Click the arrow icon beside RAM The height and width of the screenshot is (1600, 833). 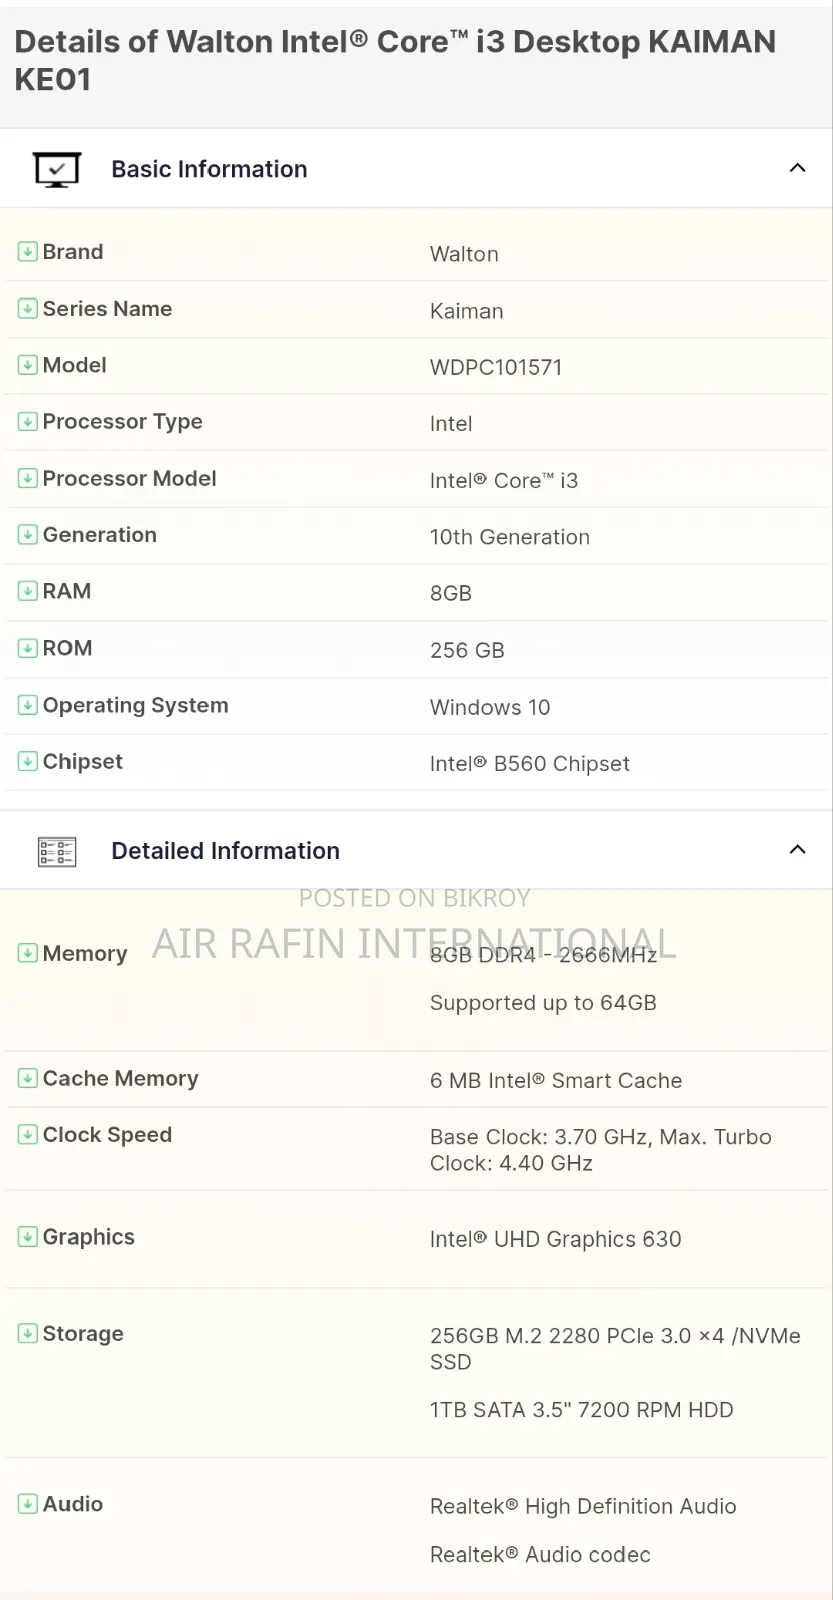[28, 591]
